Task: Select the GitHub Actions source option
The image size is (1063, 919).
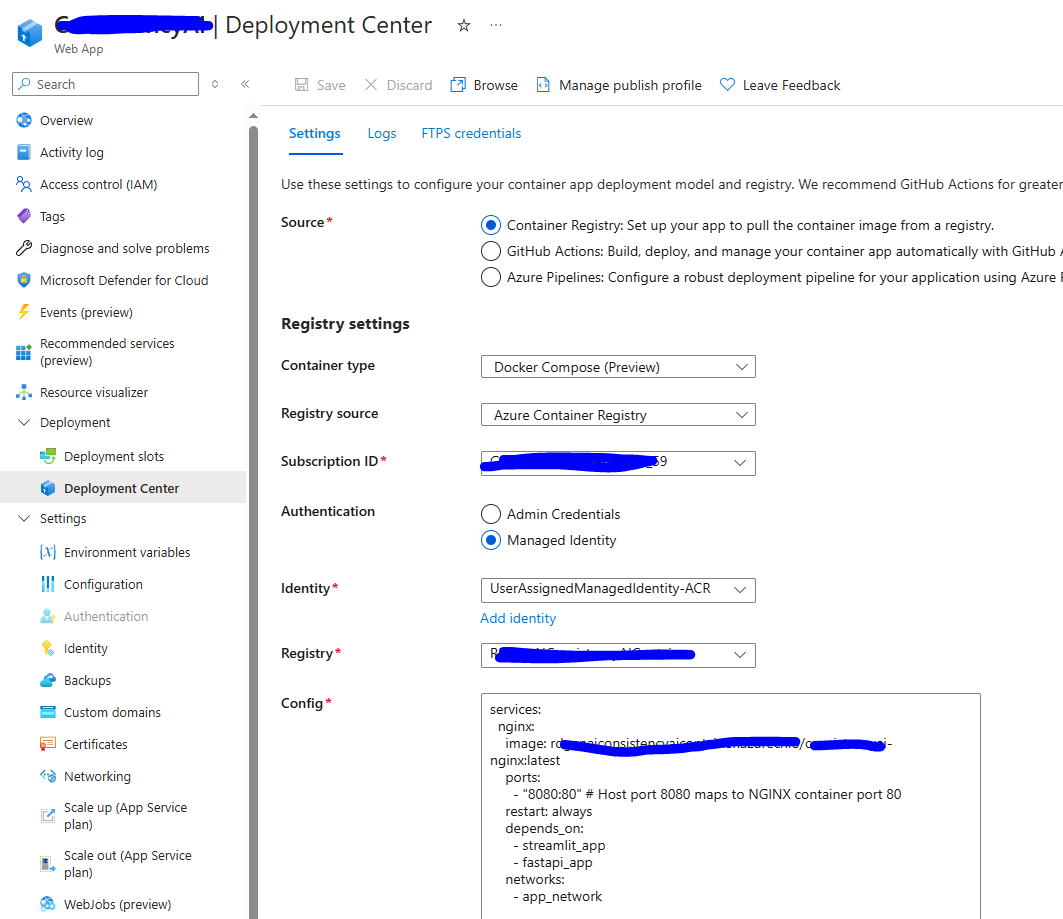Action: pyautogui.click(x=490, y=251)
